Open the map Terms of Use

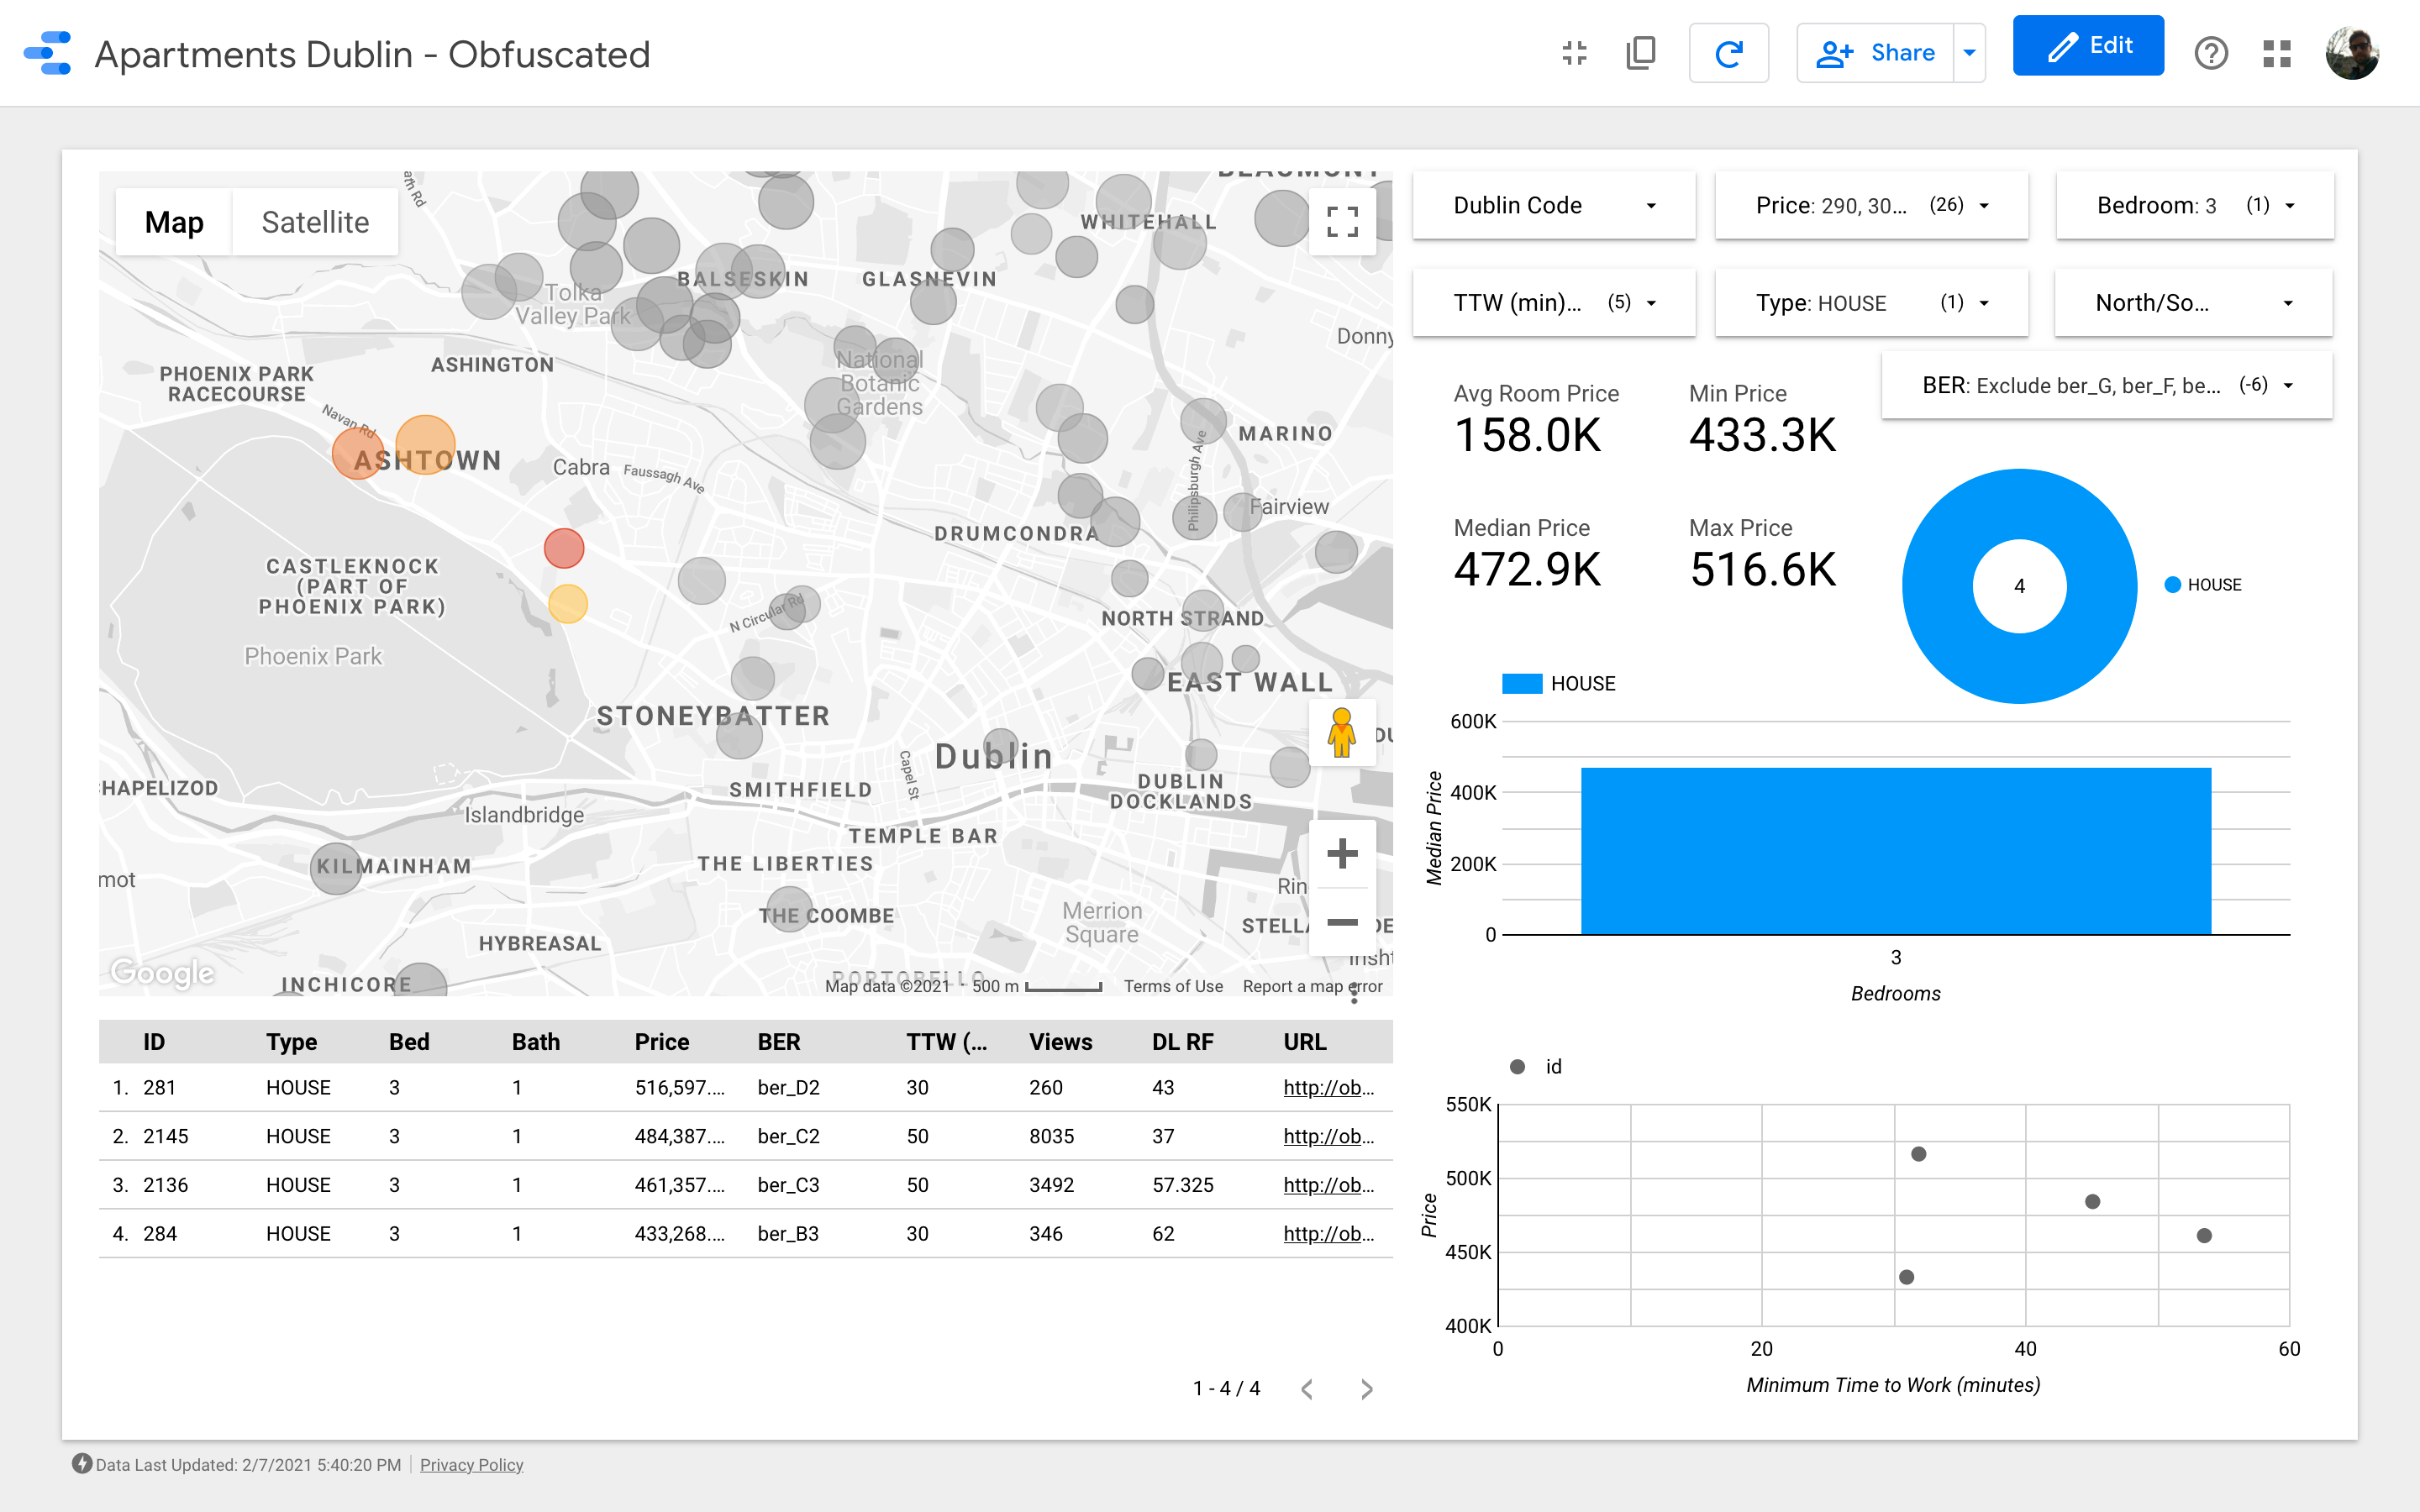(1173, 986)
